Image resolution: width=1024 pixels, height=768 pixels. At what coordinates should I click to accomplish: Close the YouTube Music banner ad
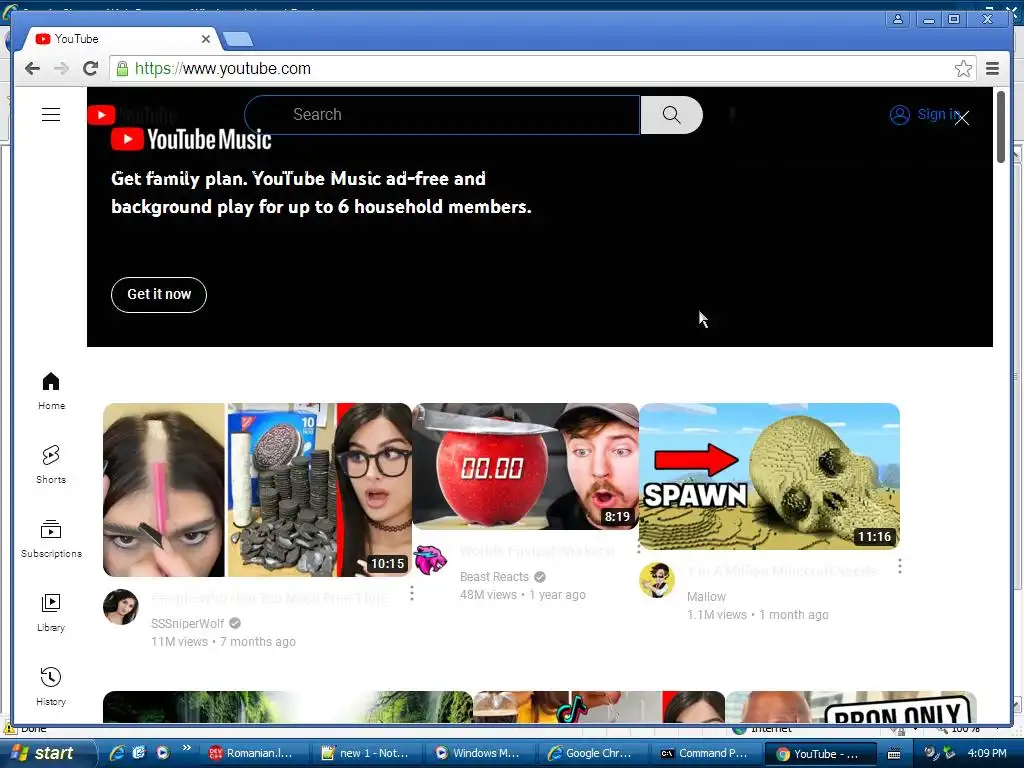coord(961,118)
